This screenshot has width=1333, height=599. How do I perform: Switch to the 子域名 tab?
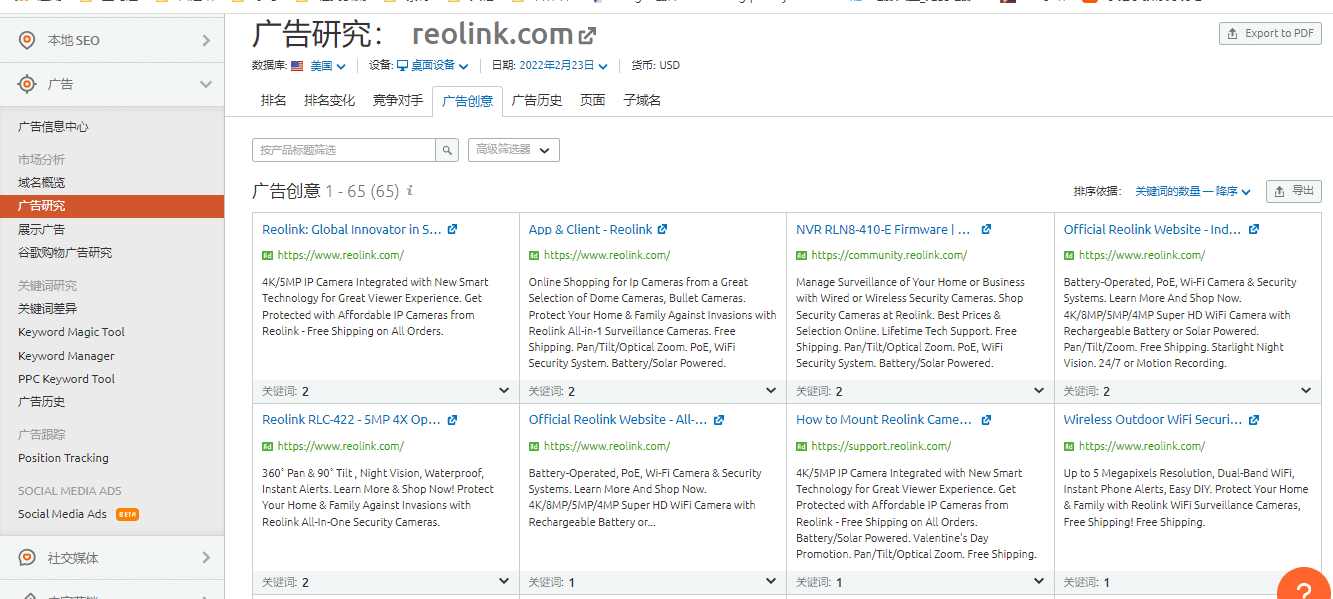click(x=642, y=100)
